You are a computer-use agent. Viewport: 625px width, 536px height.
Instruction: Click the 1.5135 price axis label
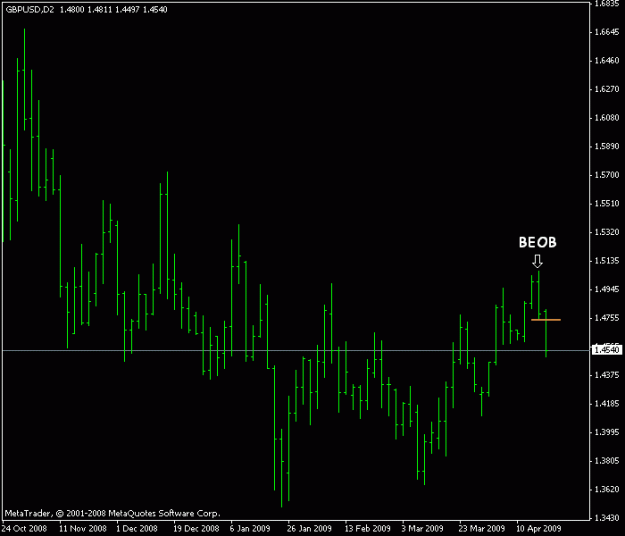607,261
